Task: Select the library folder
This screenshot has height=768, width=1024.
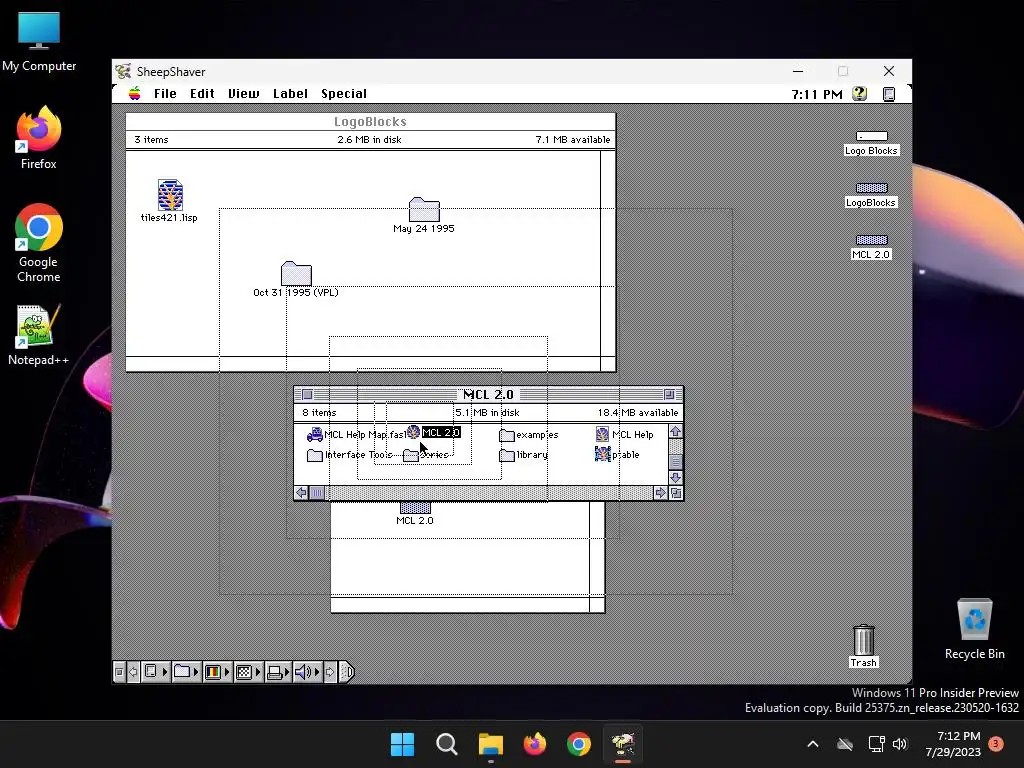Action: [524, 455]
